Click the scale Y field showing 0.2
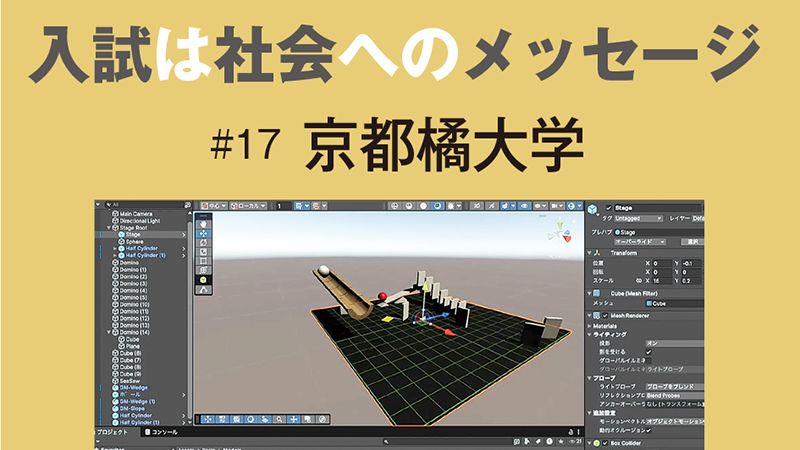The width and height of the screenshot is (800, 450). click(693, 281)
